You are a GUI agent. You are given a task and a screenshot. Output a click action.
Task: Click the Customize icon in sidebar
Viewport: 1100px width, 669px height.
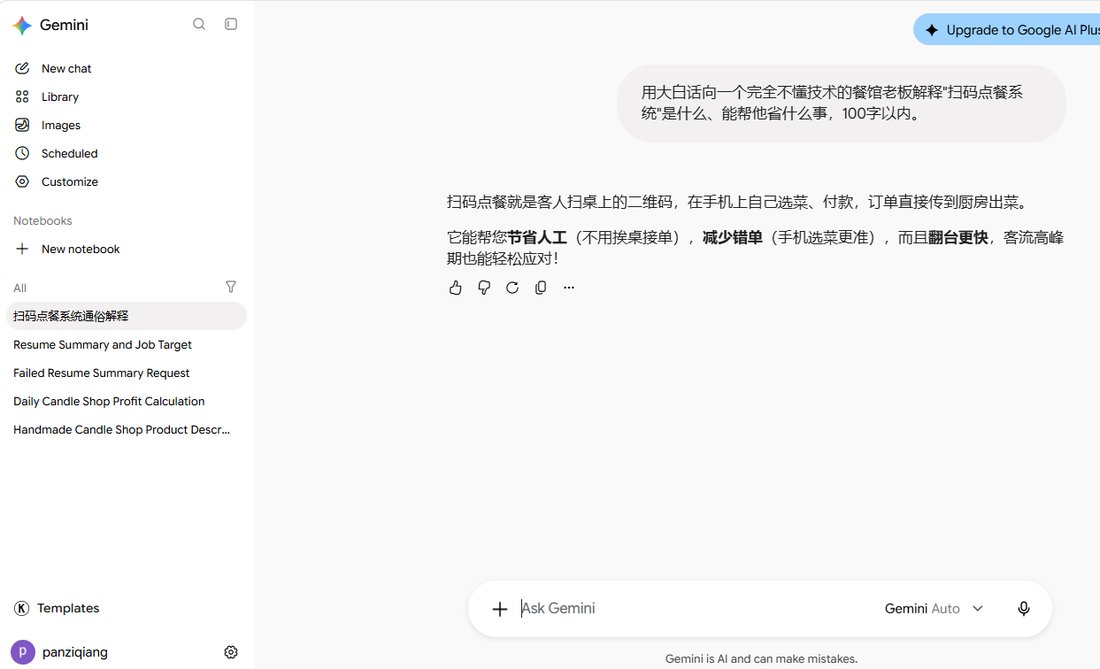click(22, 182)
